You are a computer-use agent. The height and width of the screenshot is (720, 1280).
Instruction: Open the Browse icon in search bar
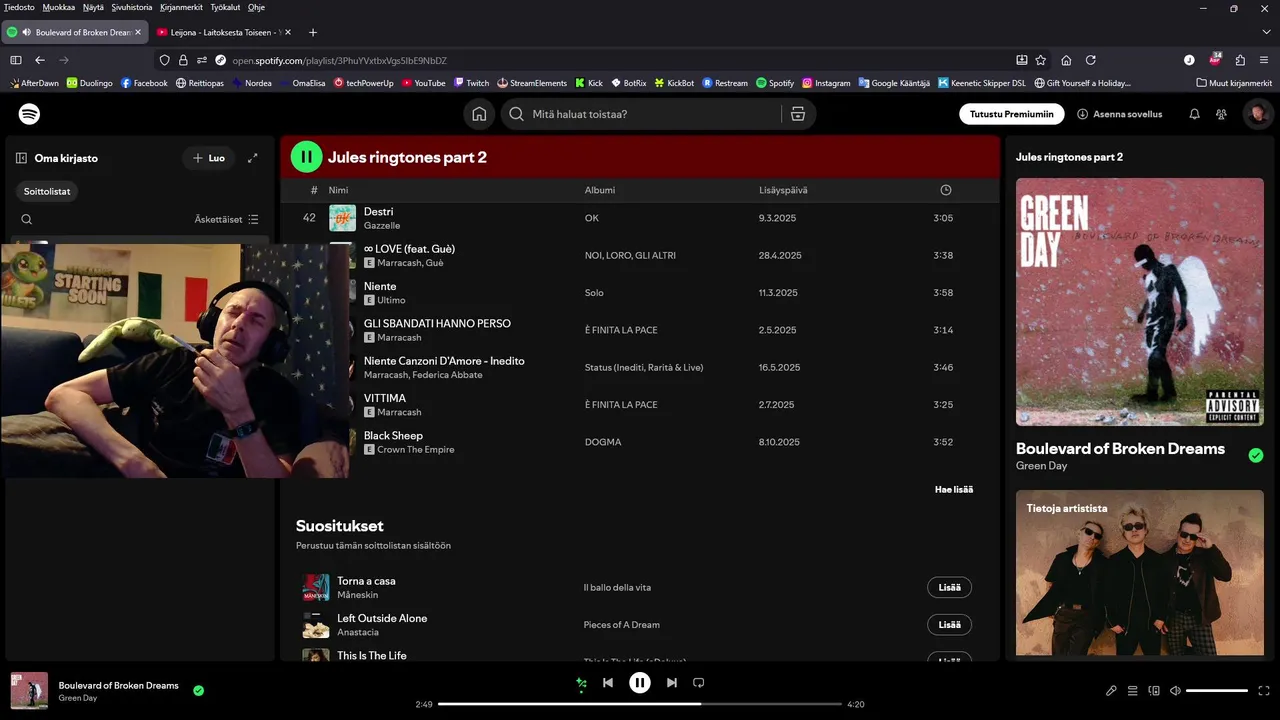point(798,114)
